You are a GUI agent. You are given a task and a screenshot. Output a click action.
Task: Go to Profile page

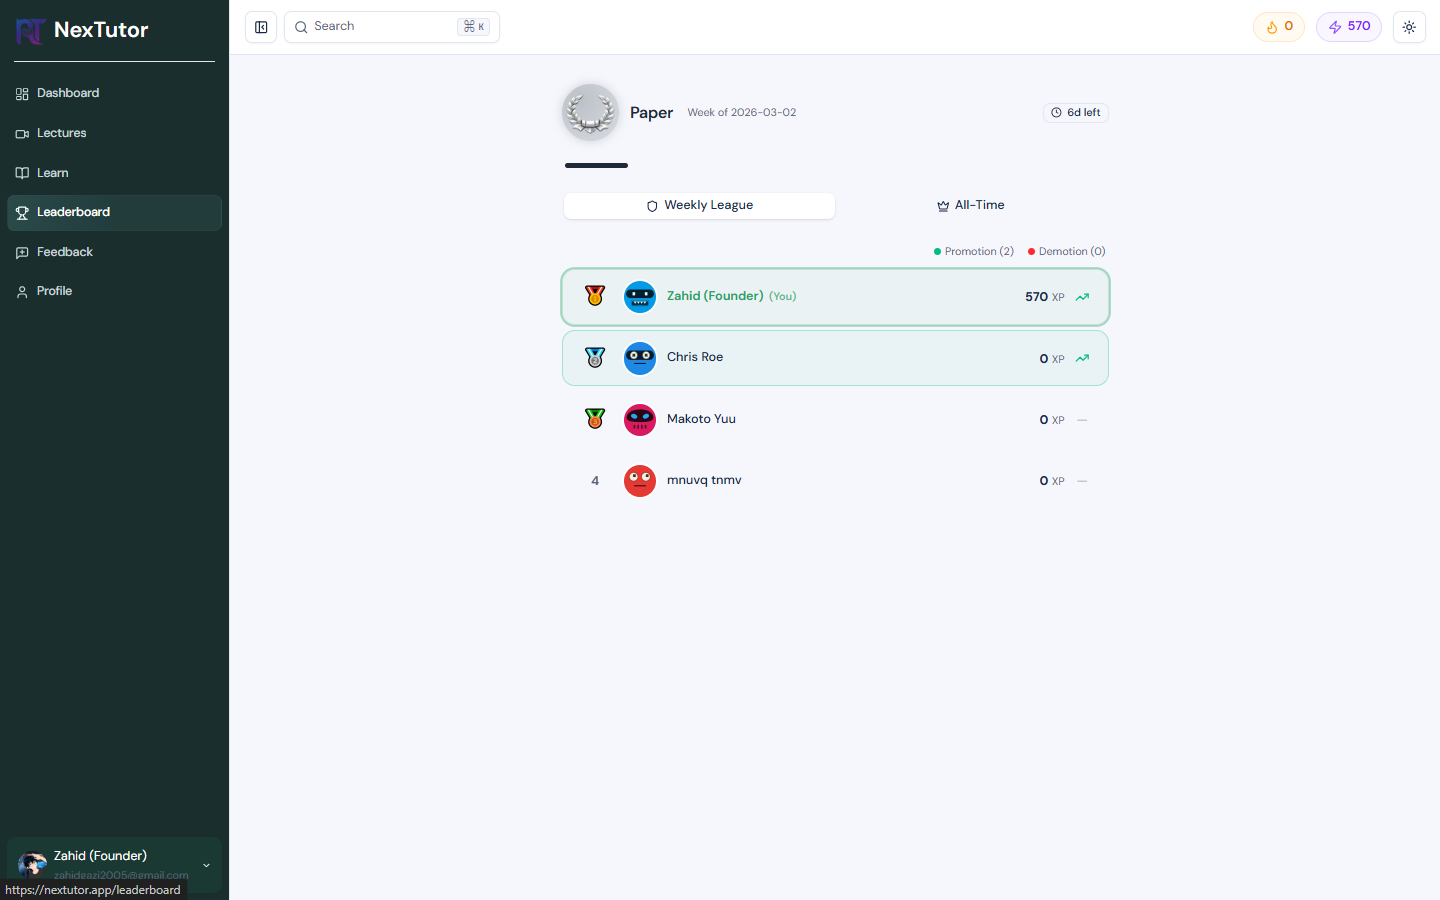point(114,291)
